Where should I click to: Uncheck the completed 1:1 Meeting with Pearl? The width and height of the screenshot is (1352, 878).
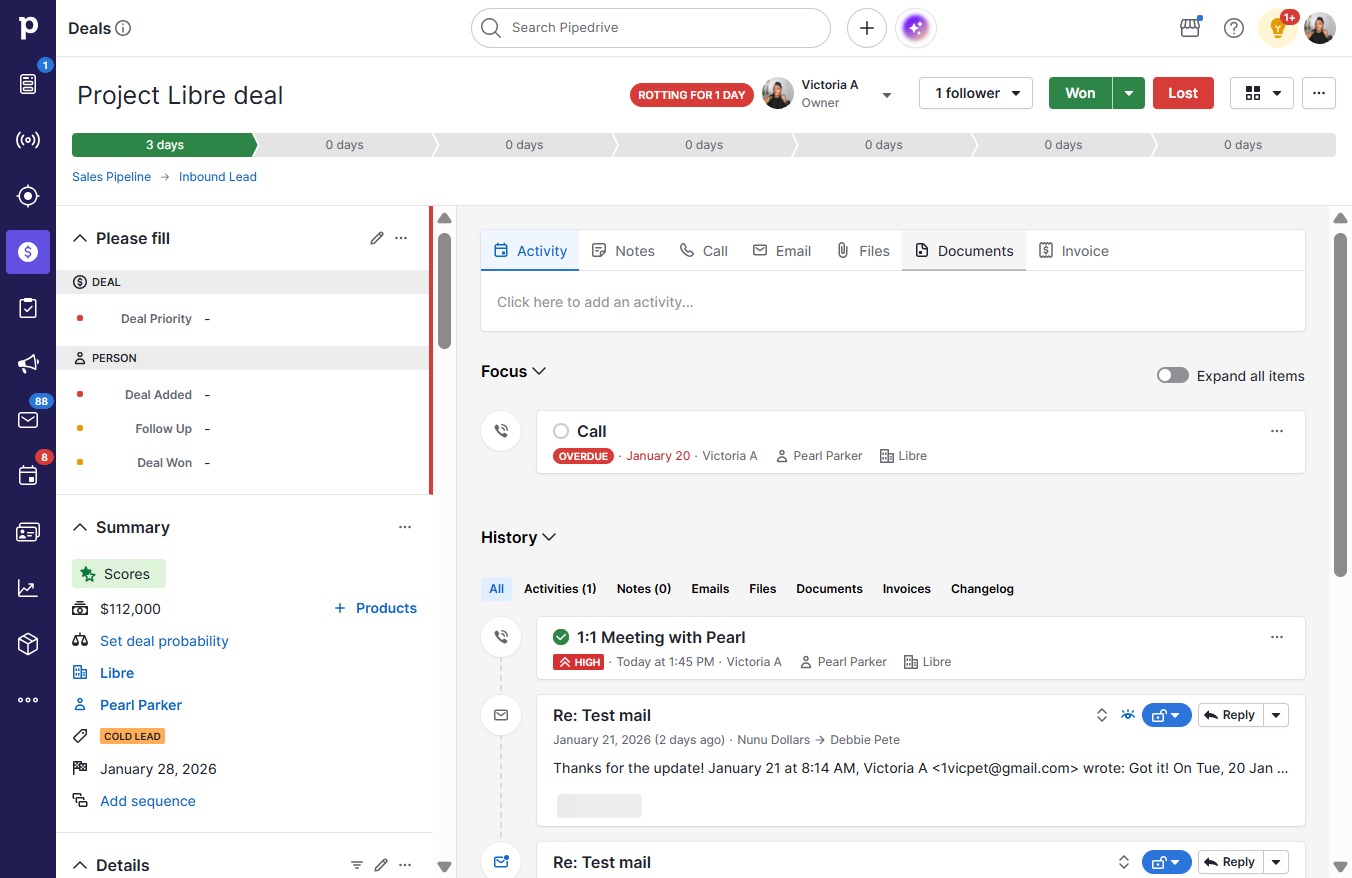coord(561,637)
